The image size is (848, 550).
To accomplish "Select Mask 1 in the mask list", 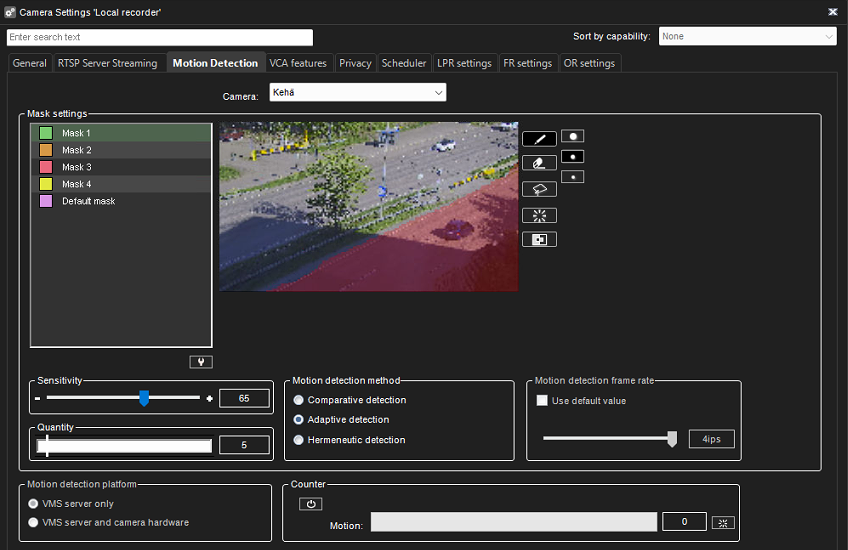I will (x=121, y=133).
